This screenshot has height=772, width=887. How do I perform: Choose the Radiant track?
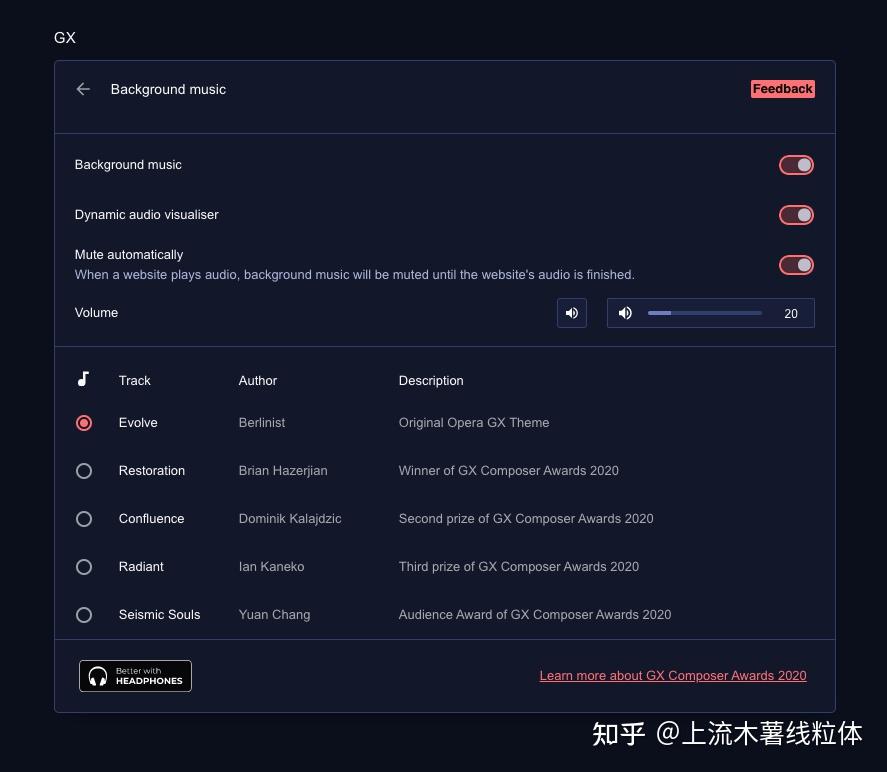pyautogui.click(x=84, y=566)
